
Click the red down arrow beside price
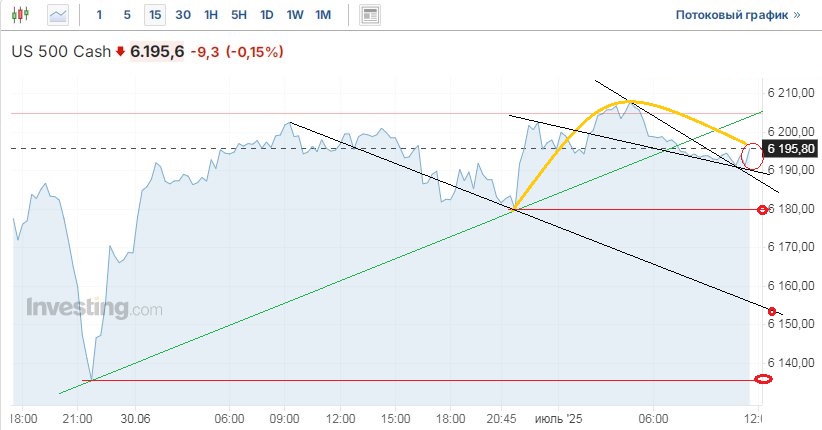click(x=120, y=52)
